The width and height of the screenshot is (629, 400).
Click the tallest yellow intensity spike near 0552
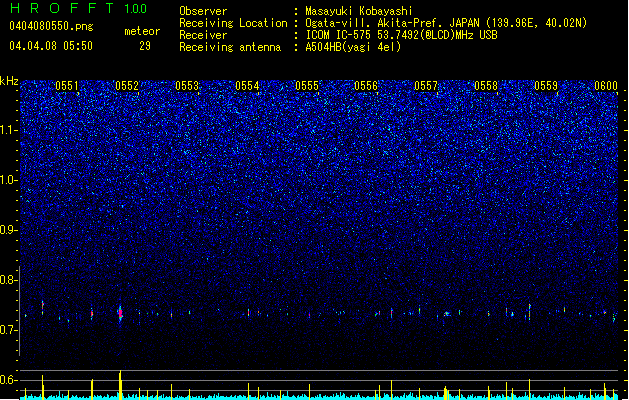click(x=120, y=385)
